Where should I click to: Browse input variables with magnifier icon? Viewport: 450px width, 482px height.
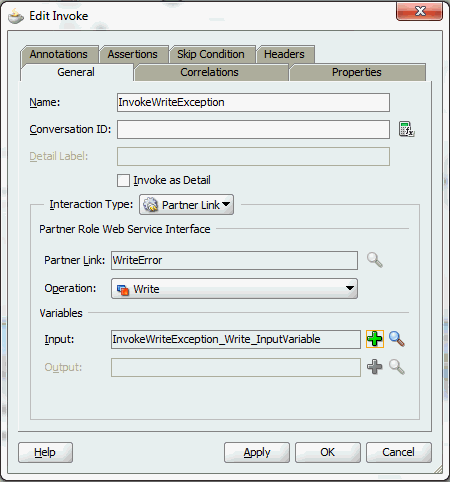pyautogui.click(x=397, y=339)
